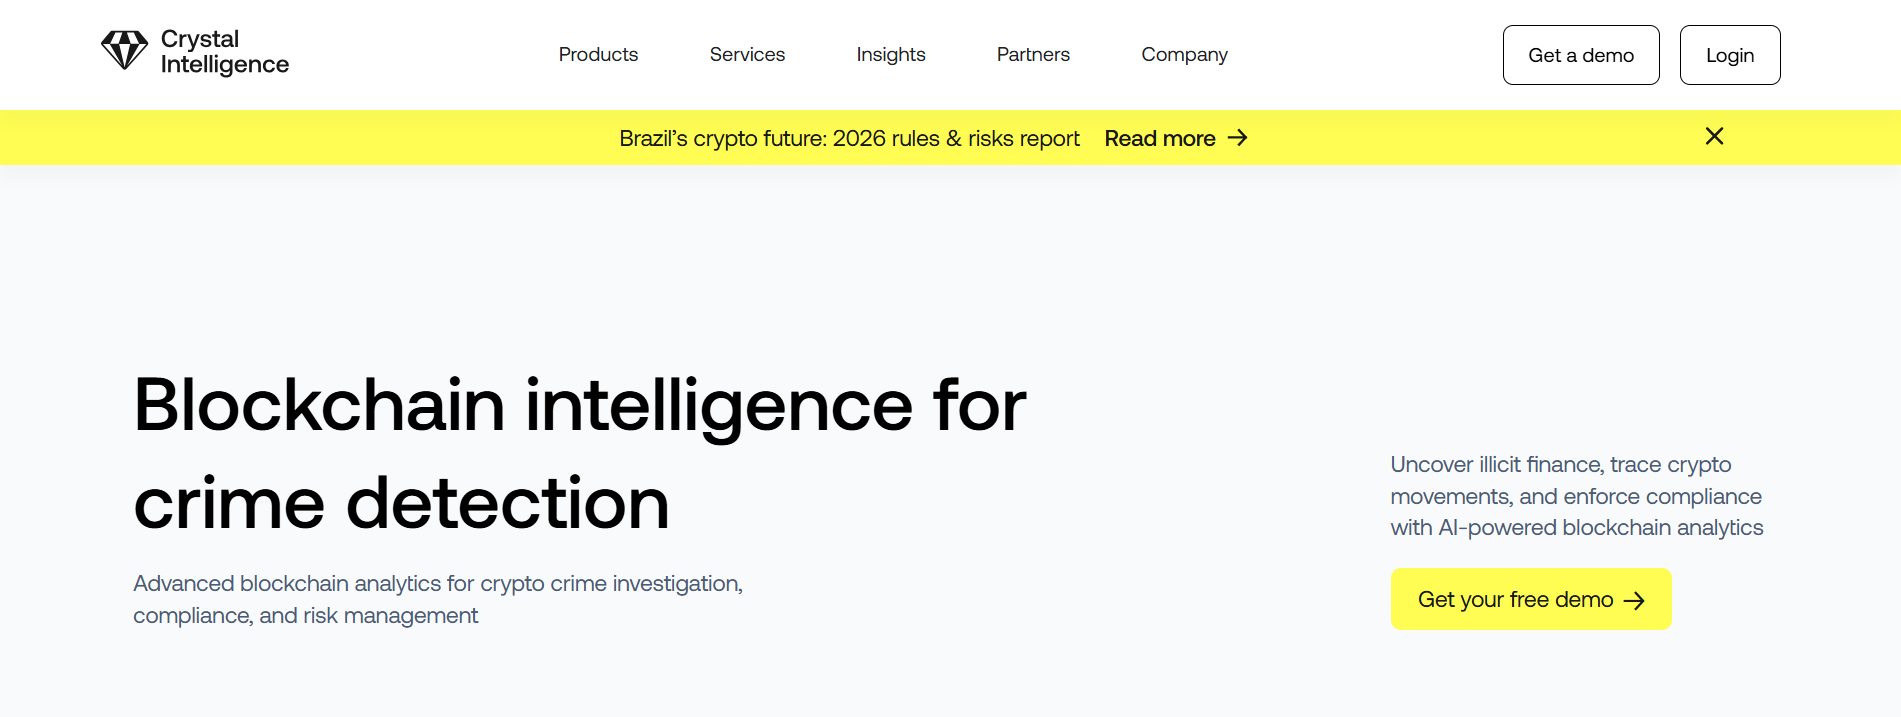Open the Products dropdown
1901x717 pixels.
coord(597,55)
